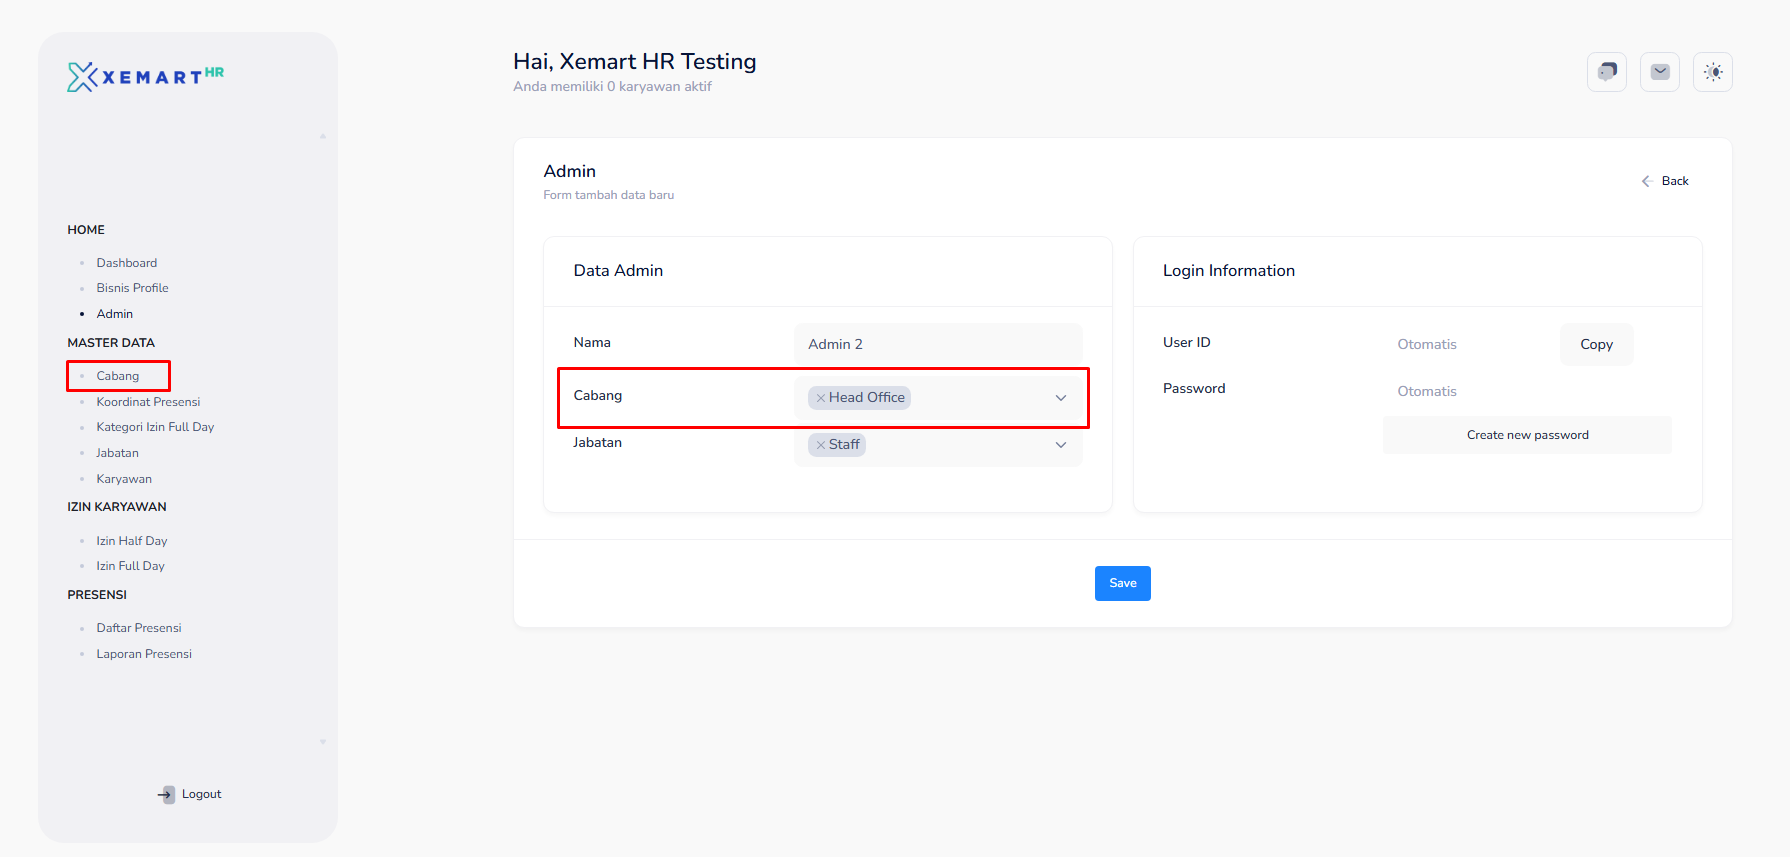
Task: Open the mail inbox icon
Action: pyautogui.click(x=1659, y=72)
